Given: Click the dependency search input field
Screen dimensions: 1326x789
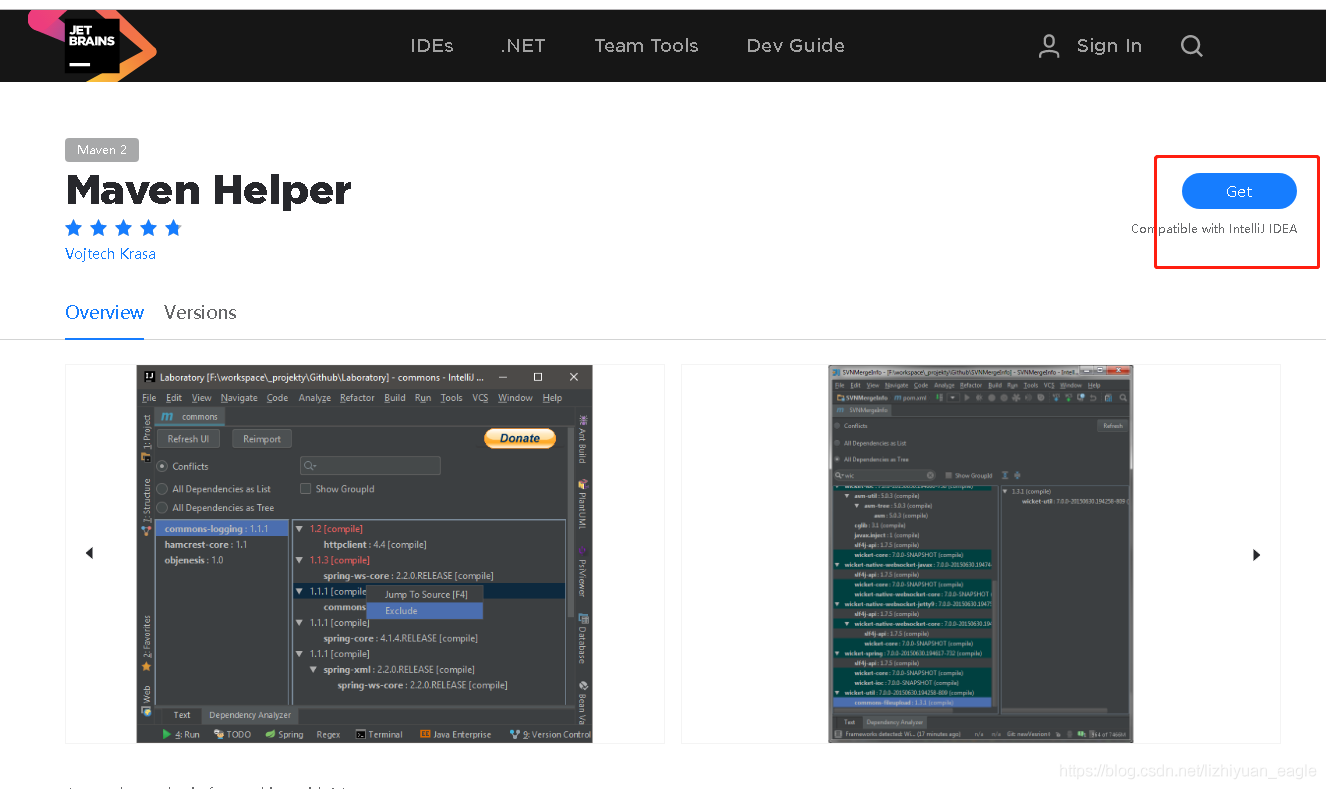Looking at the screenshot, I should [370, 465].
